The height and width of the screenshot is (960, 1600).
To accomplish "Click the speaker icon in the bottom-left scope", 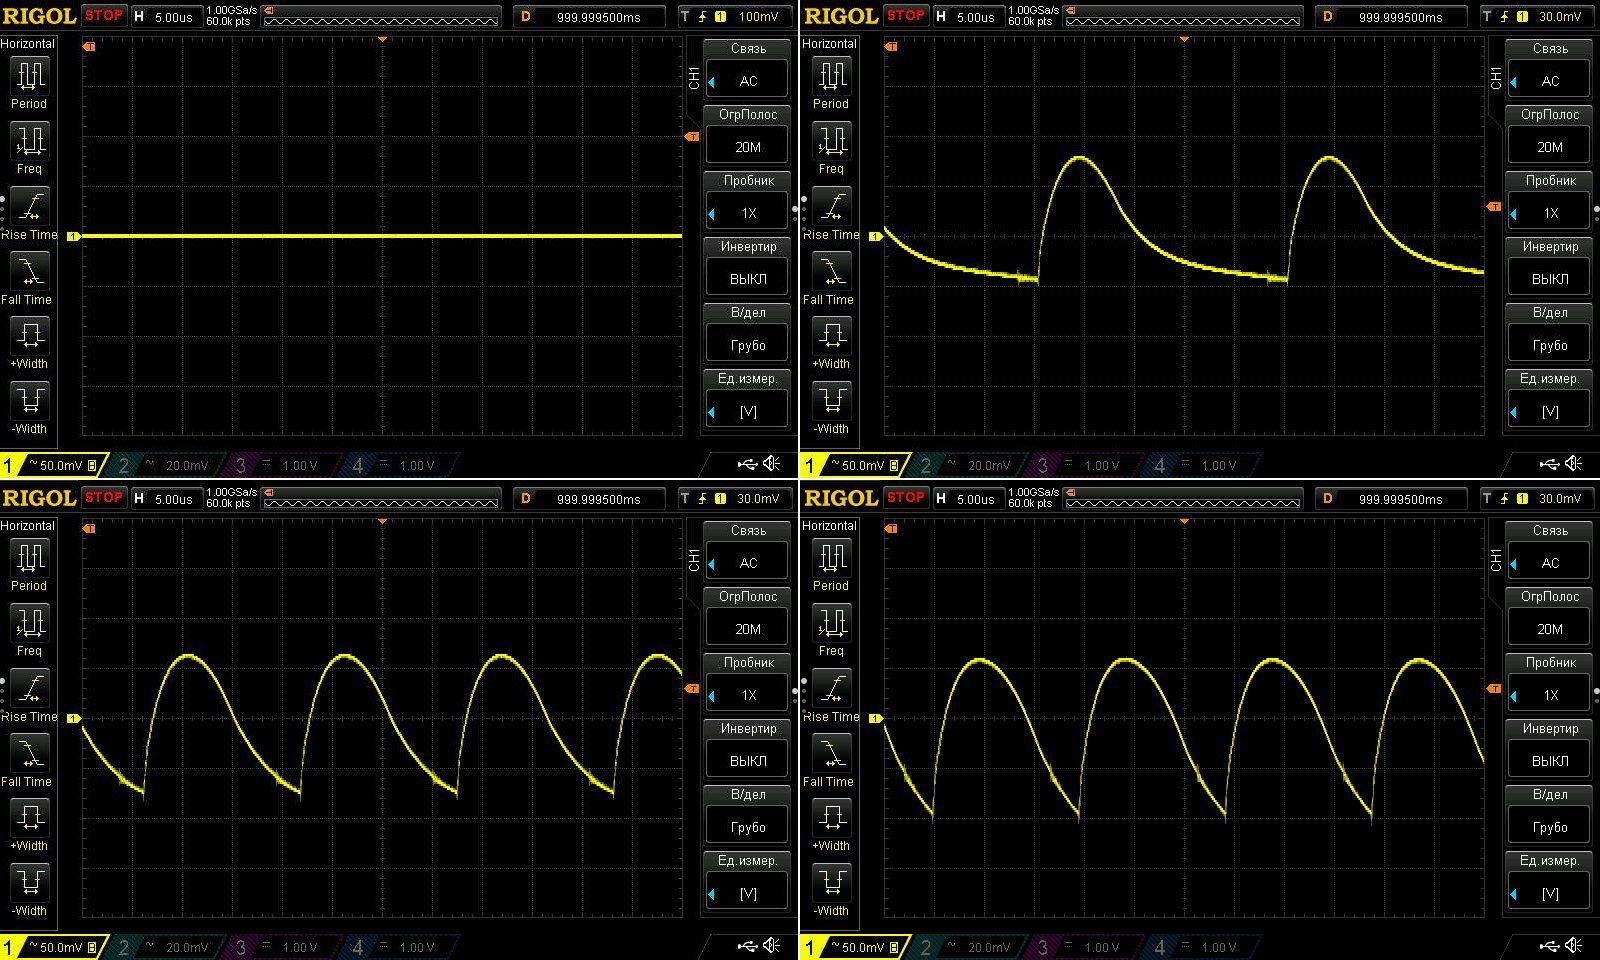I will coord(771,945).
